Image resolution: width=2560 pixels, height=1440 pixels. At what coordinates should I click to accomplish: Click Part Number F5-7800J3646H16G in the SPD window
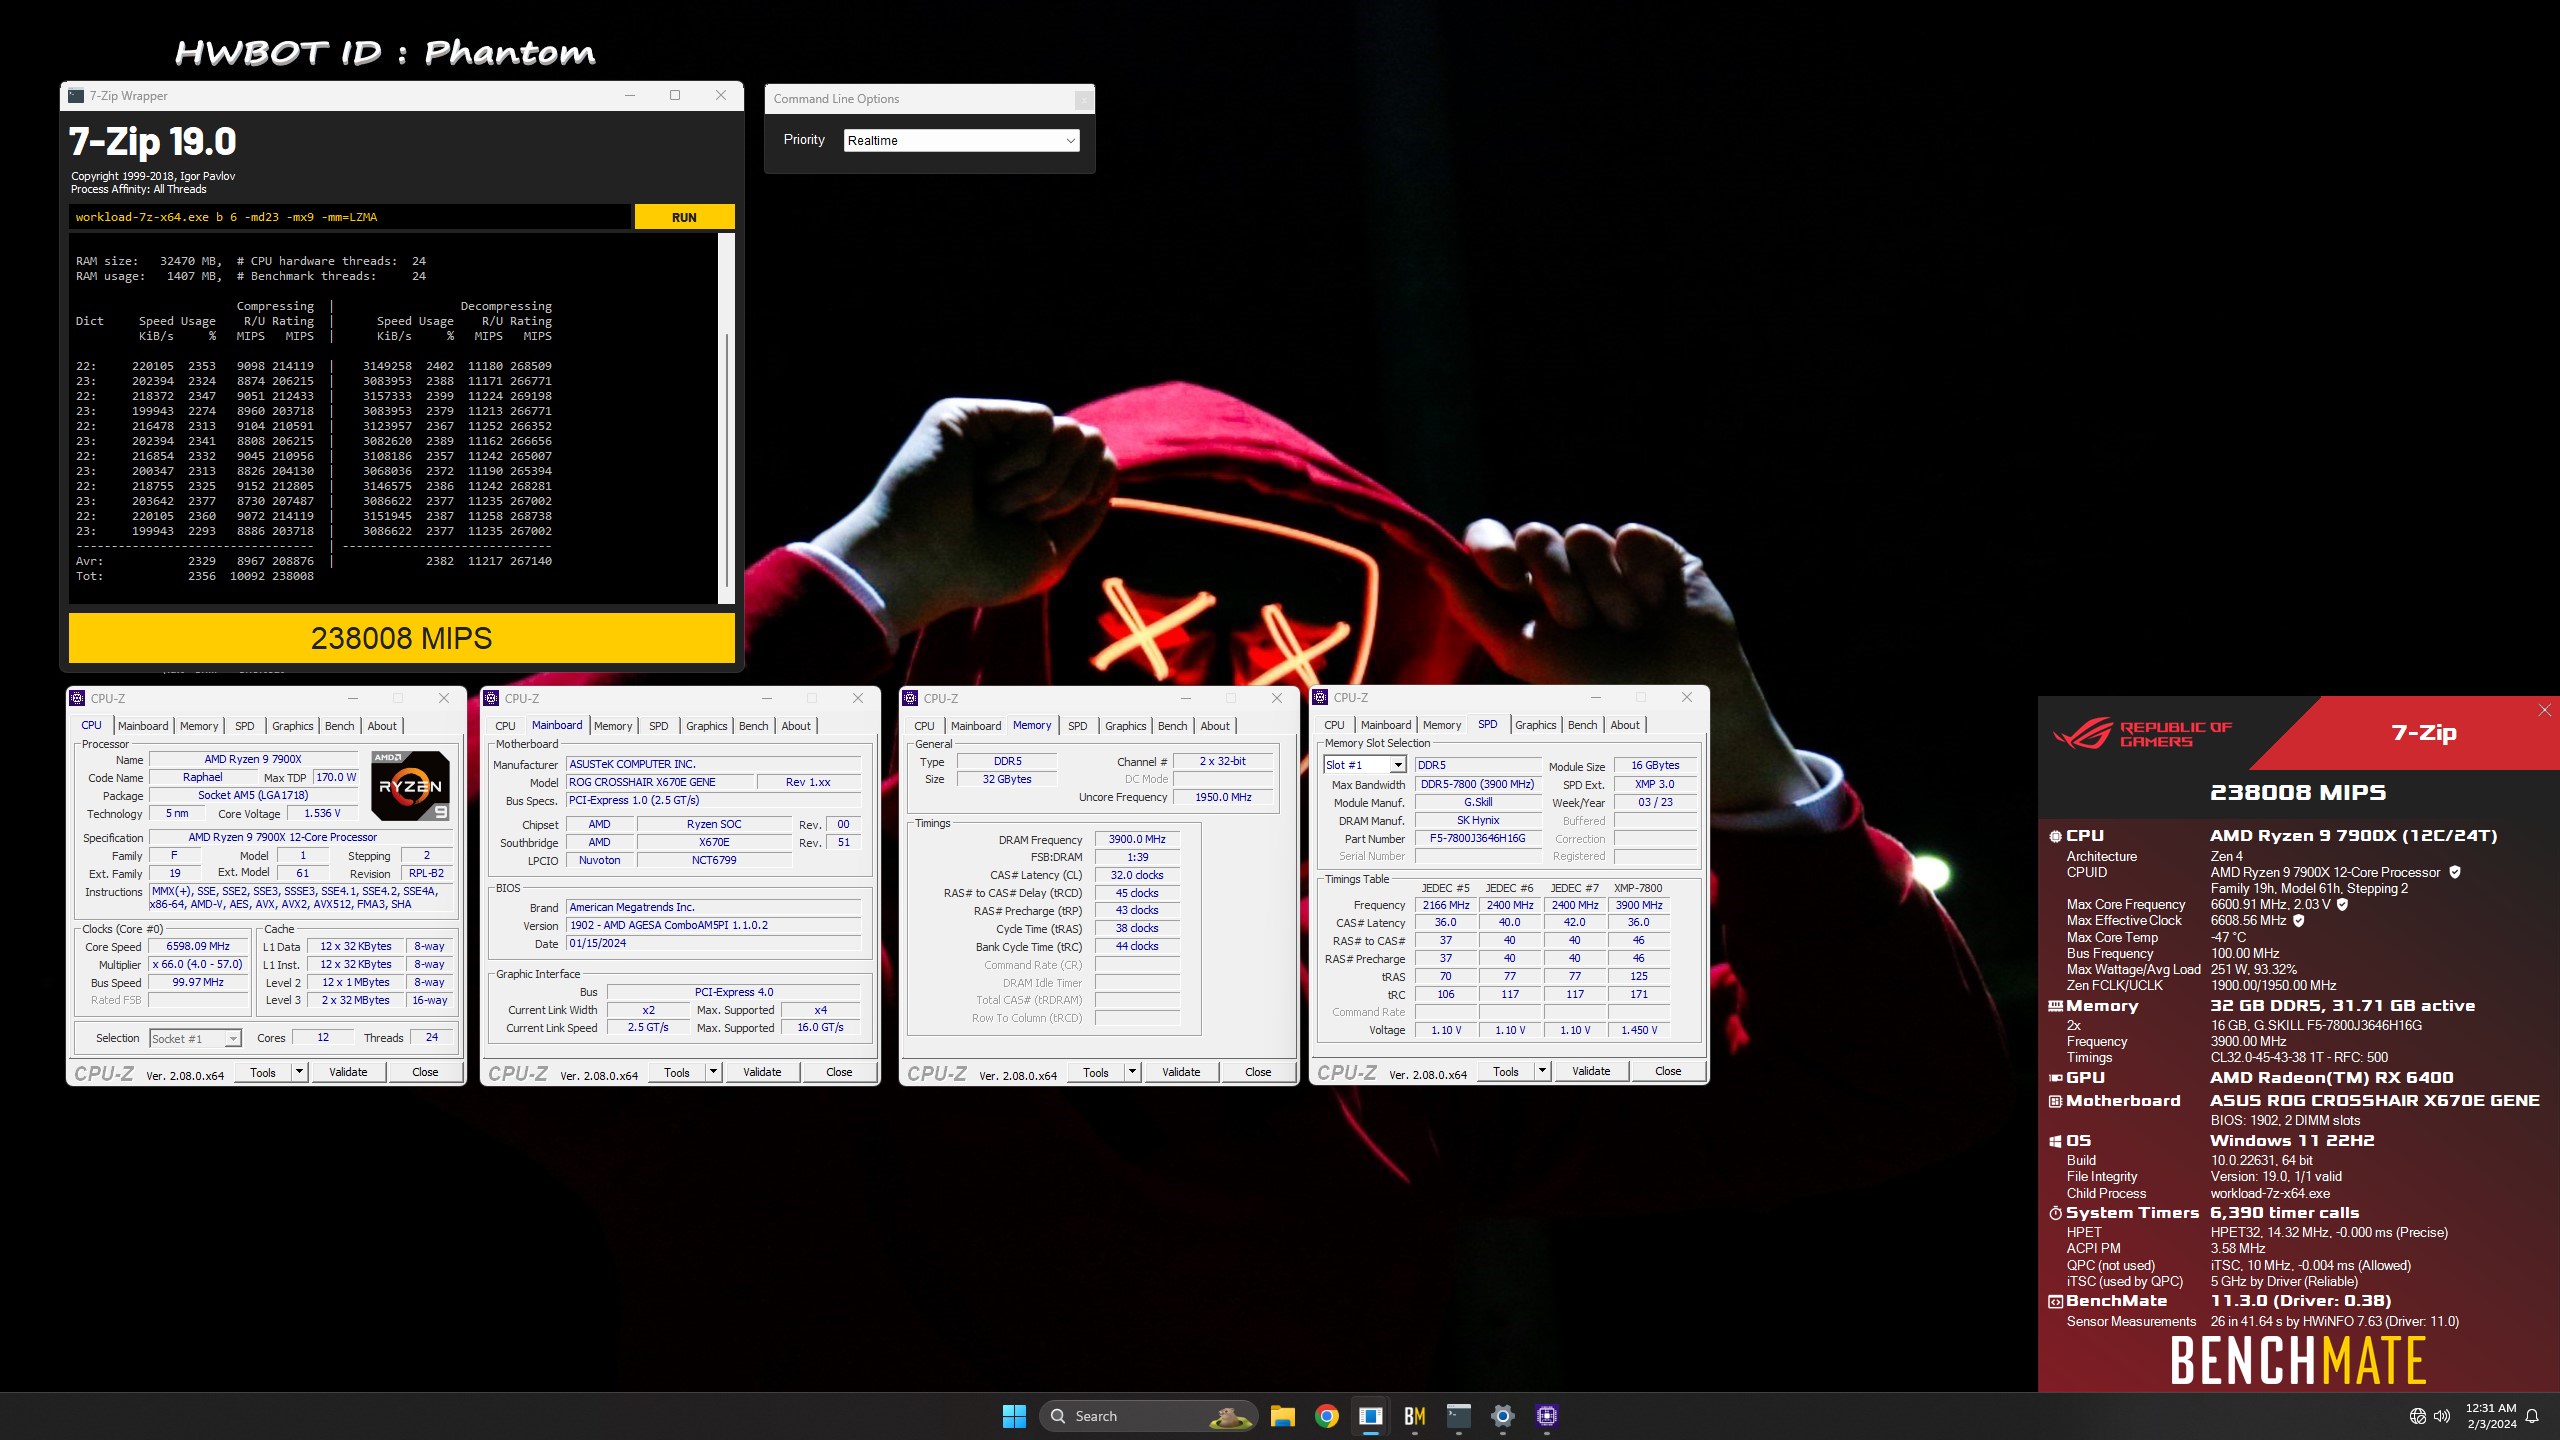(1477, 839)
